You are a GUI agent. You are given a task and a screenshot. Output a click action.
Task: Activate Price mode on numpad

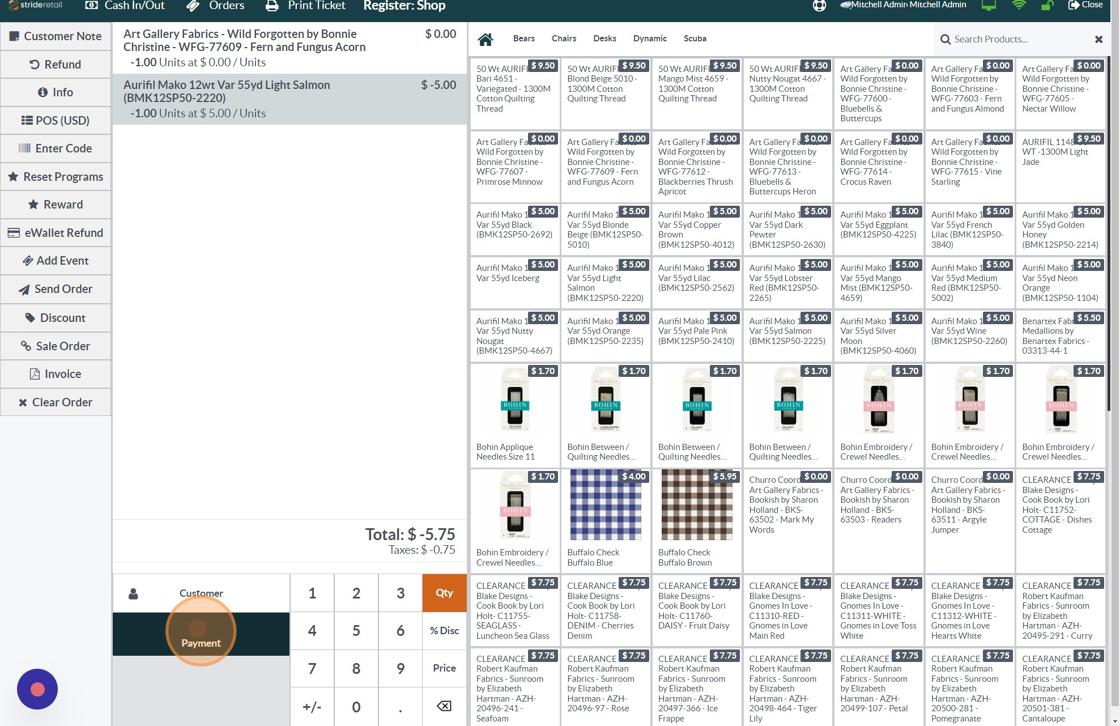(x=444, y=668)
